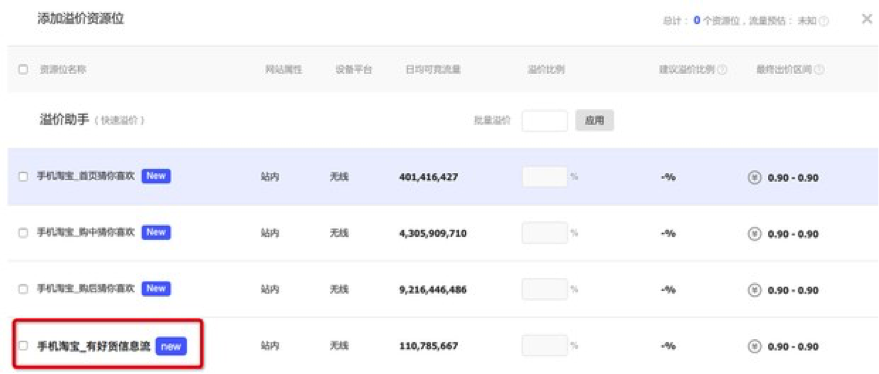Image resolution: width=879 pixels, height=374 pixels.
Task: Focus premium percent field for 购中猜你喜欢
Action: point(545,233)
